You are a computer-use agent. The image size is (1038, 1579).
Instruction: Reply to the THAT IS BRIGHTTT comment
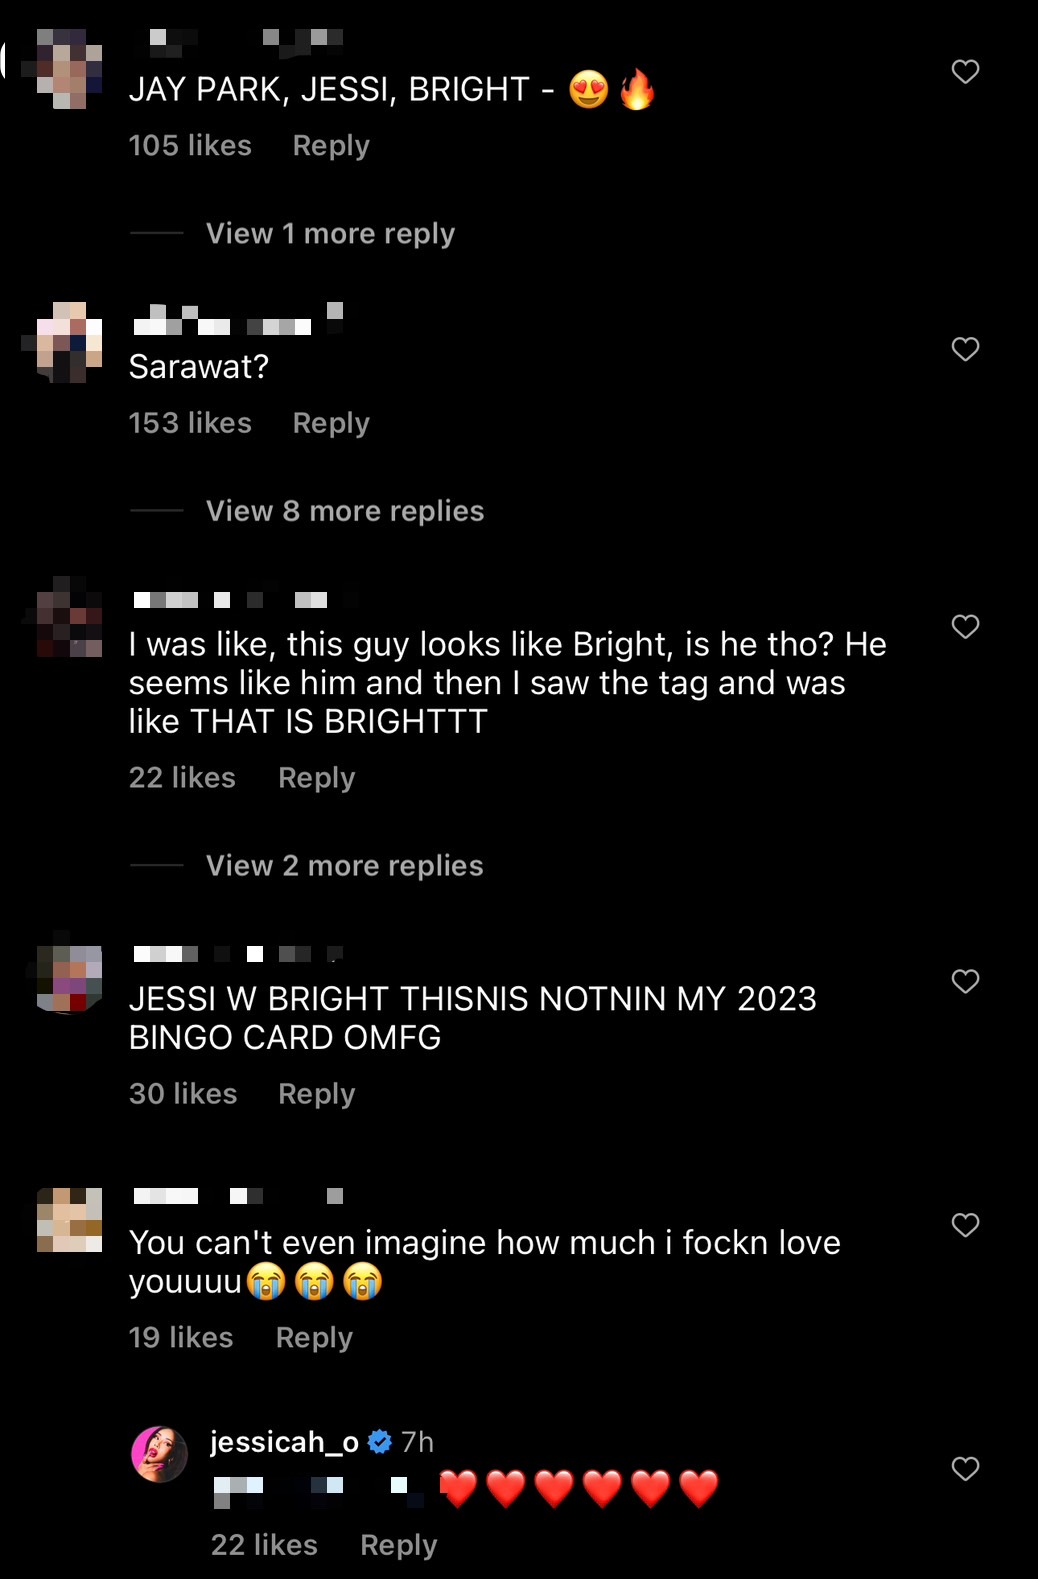[x=316, y=778]
